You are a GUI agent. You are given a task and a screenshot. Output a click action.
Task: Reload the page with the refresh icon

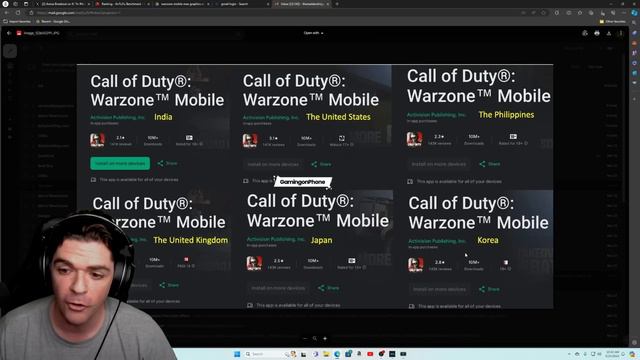click(x=18, y=13)
